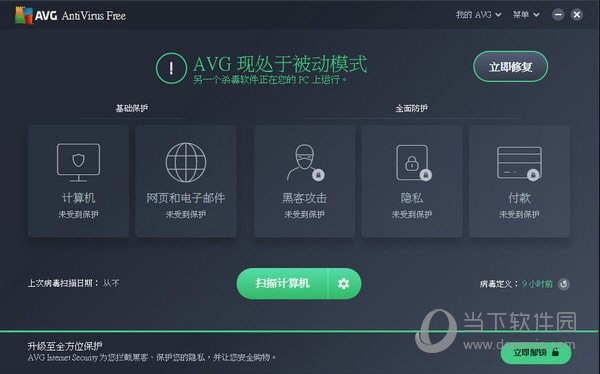The width and height of the screenshot is (600, 374).
Task: Close the AVG window
Action: pos(577,15)
